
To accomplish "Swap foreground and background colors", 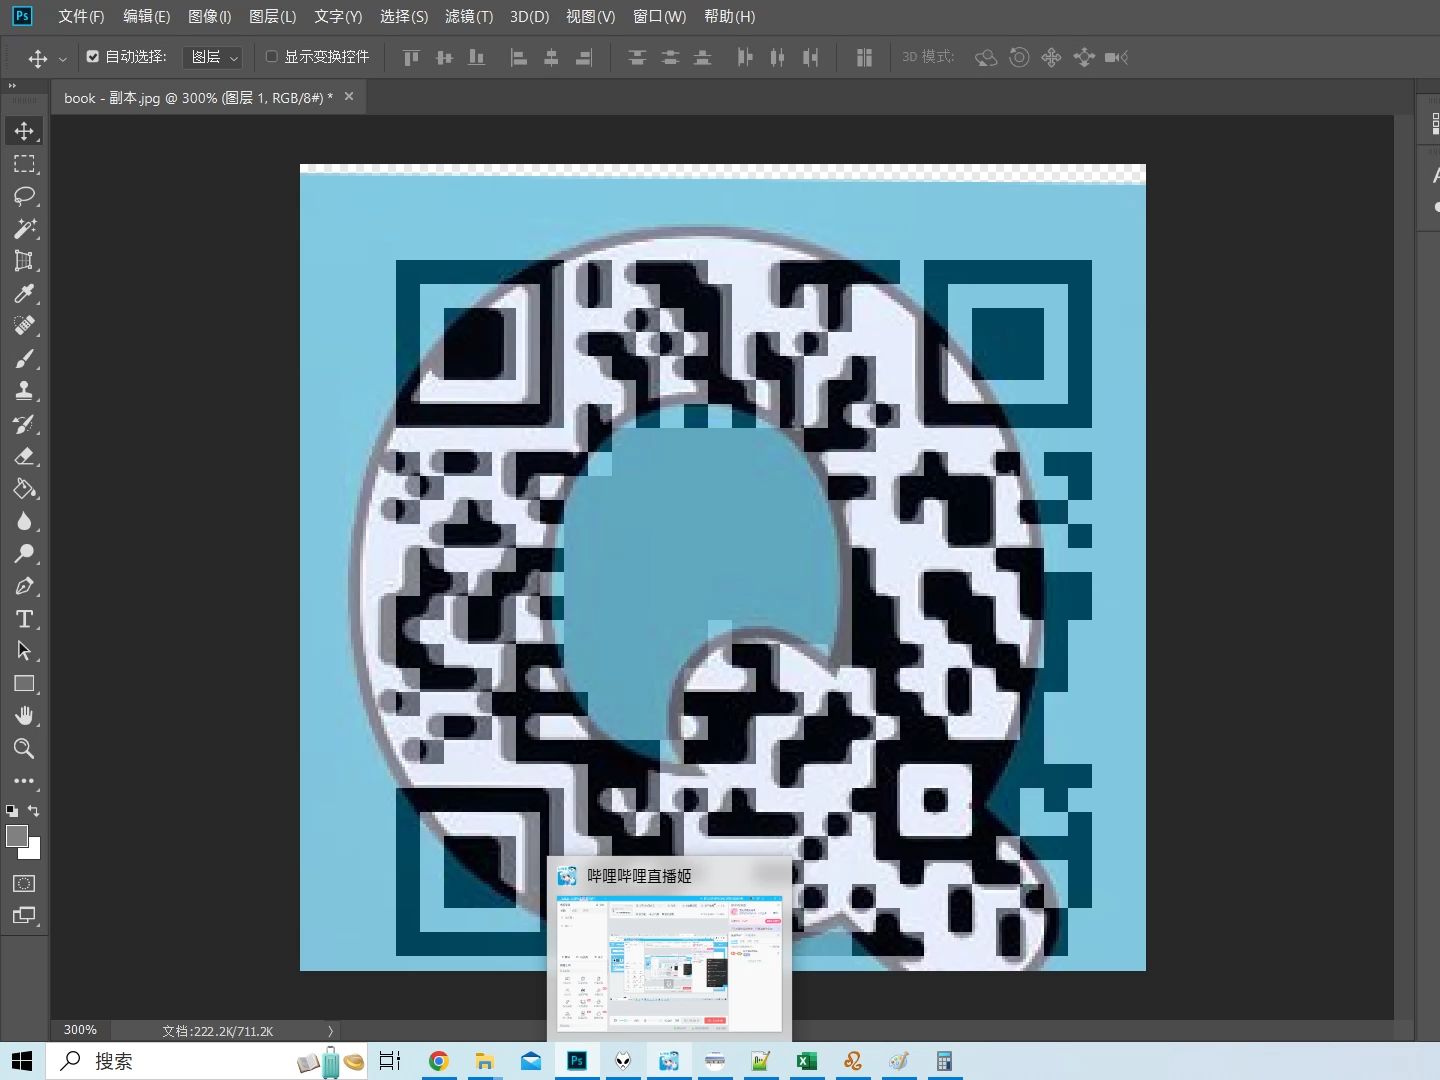I will click(x=34, y=811).
